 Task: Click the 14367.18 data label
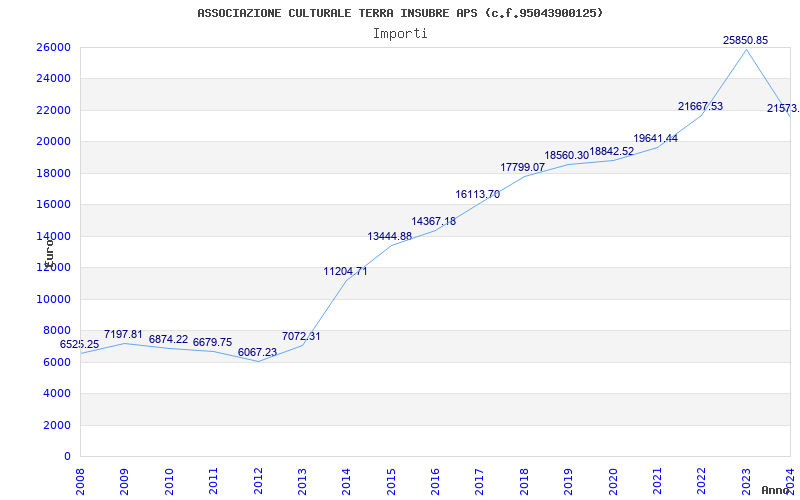(x=434, y=221)
